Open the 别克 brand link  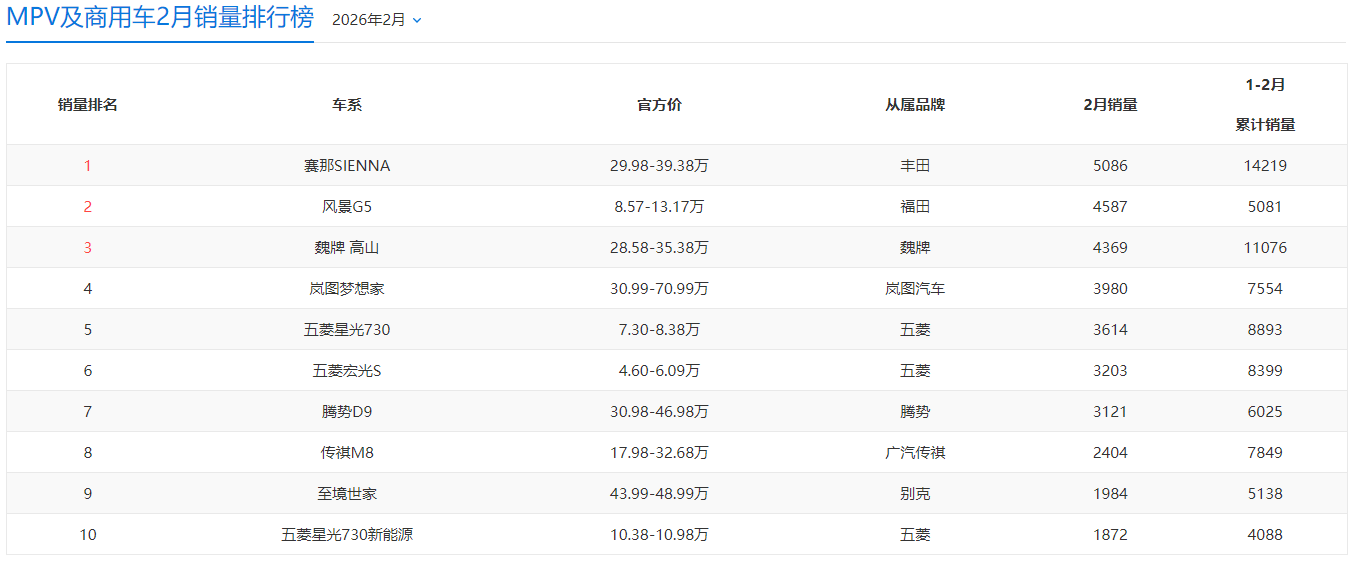point(915,494)
